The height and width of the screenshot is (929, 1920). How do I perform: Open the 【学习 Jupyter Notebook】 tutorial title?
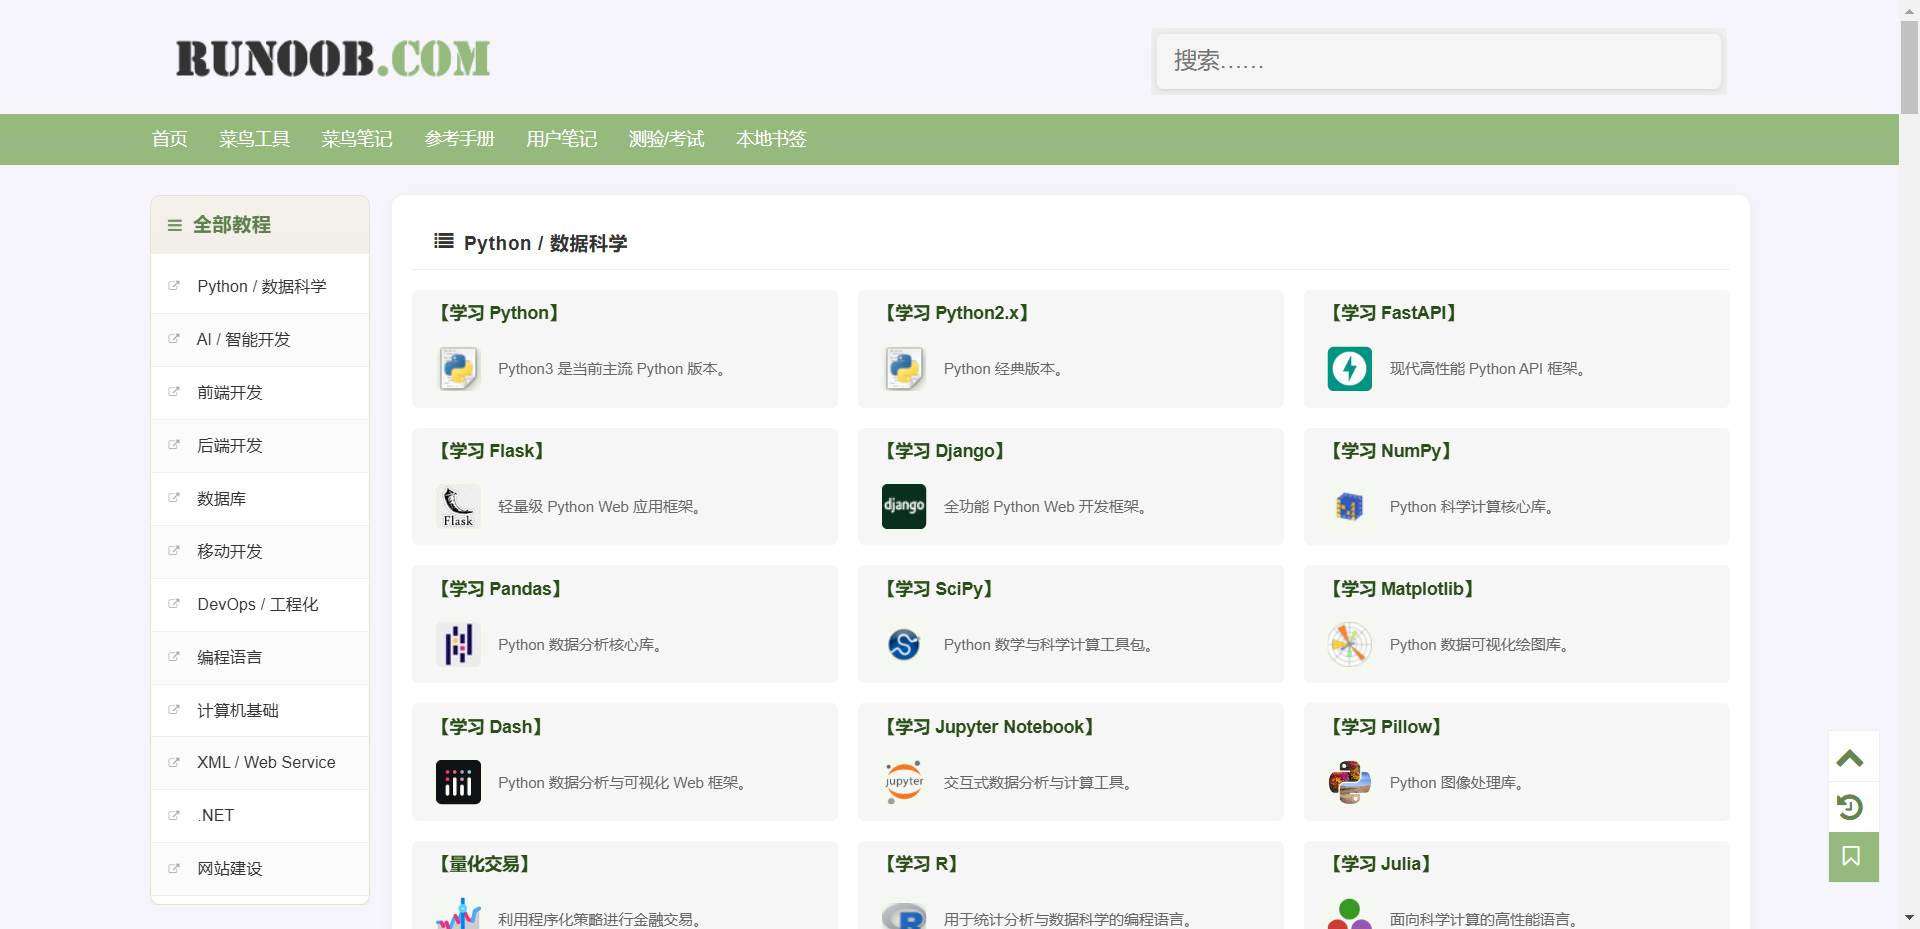point(990,727)
